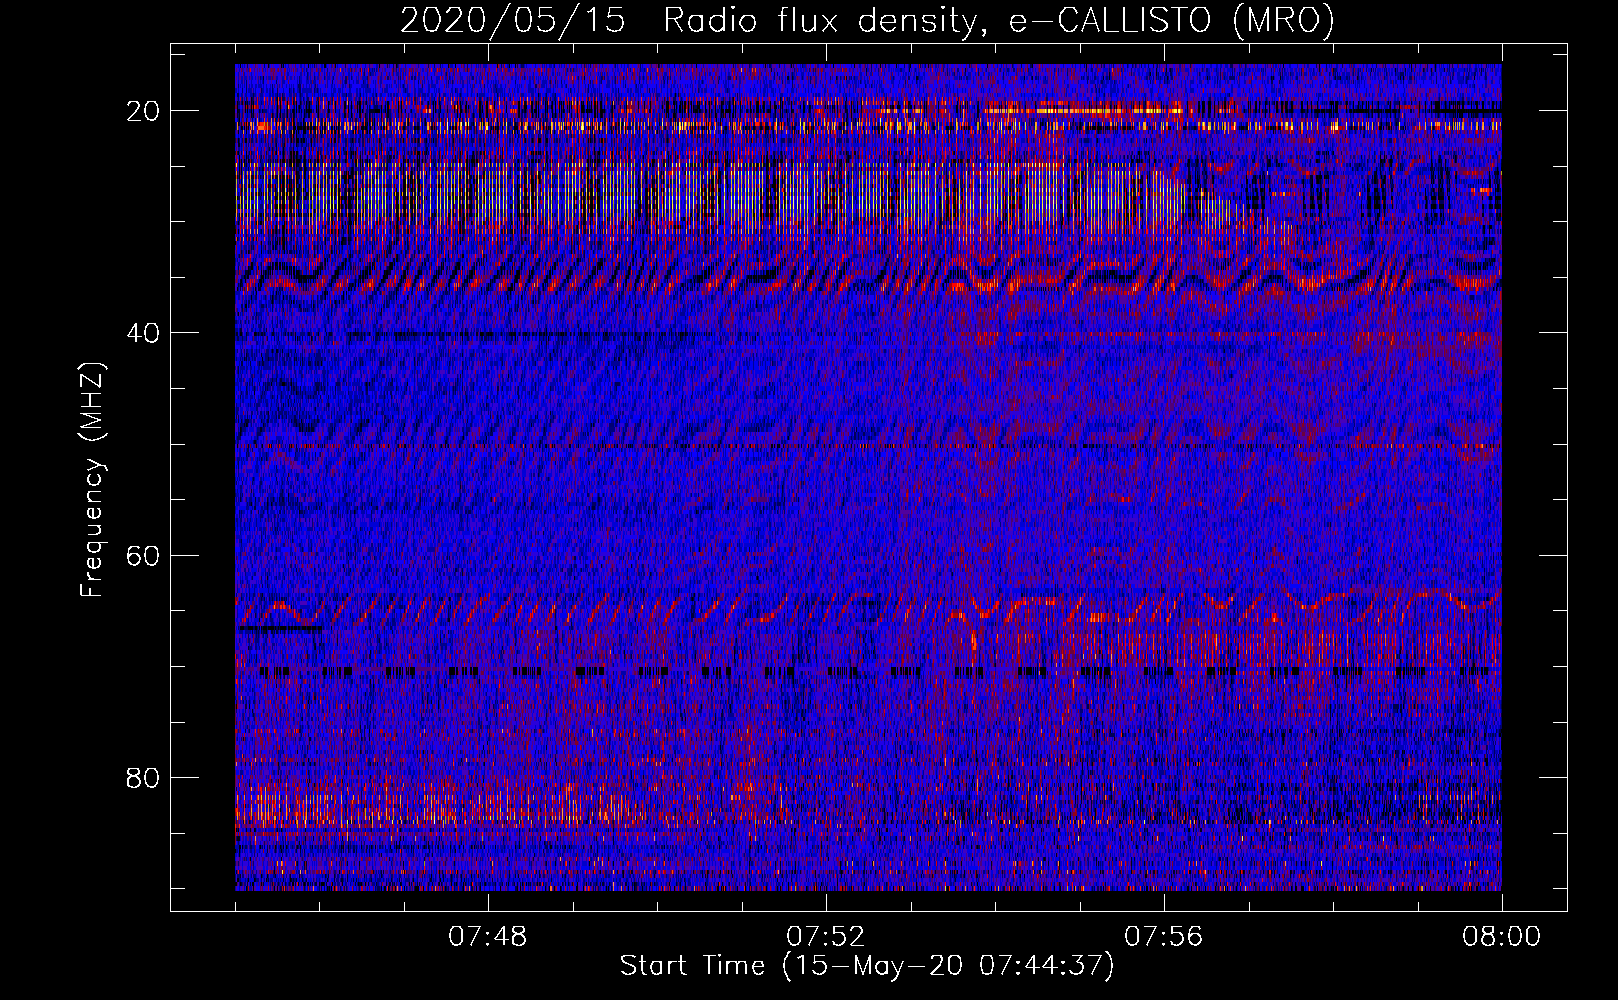Image resolution: width=1618 pixels, height=1000 pixels.
Task: Click the 20 frequency tick label
Action: tap(144, 111)
